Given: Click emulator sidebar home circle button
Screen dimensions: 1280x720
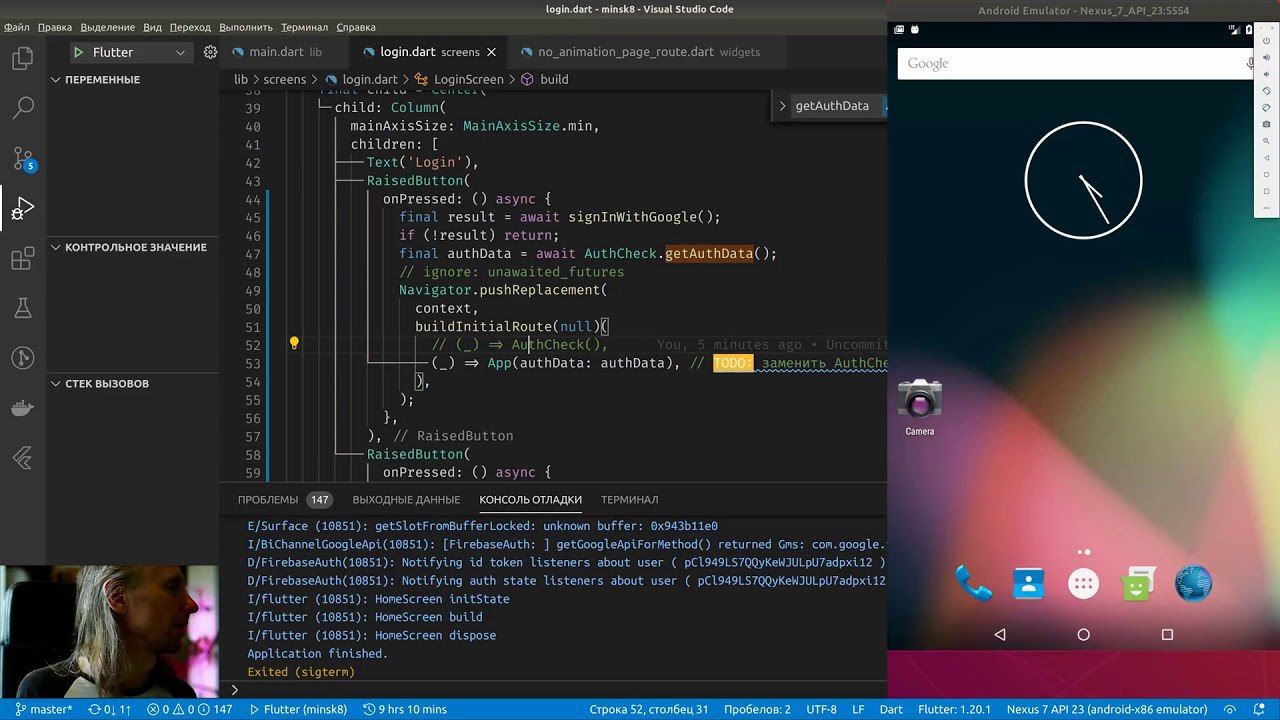Looking at the screenshot, I should (1266, 174).
